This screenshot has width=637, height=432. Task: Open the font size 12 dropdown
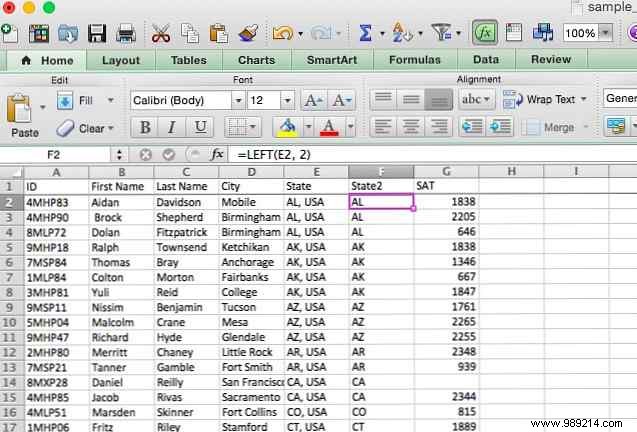pos(287,100)
